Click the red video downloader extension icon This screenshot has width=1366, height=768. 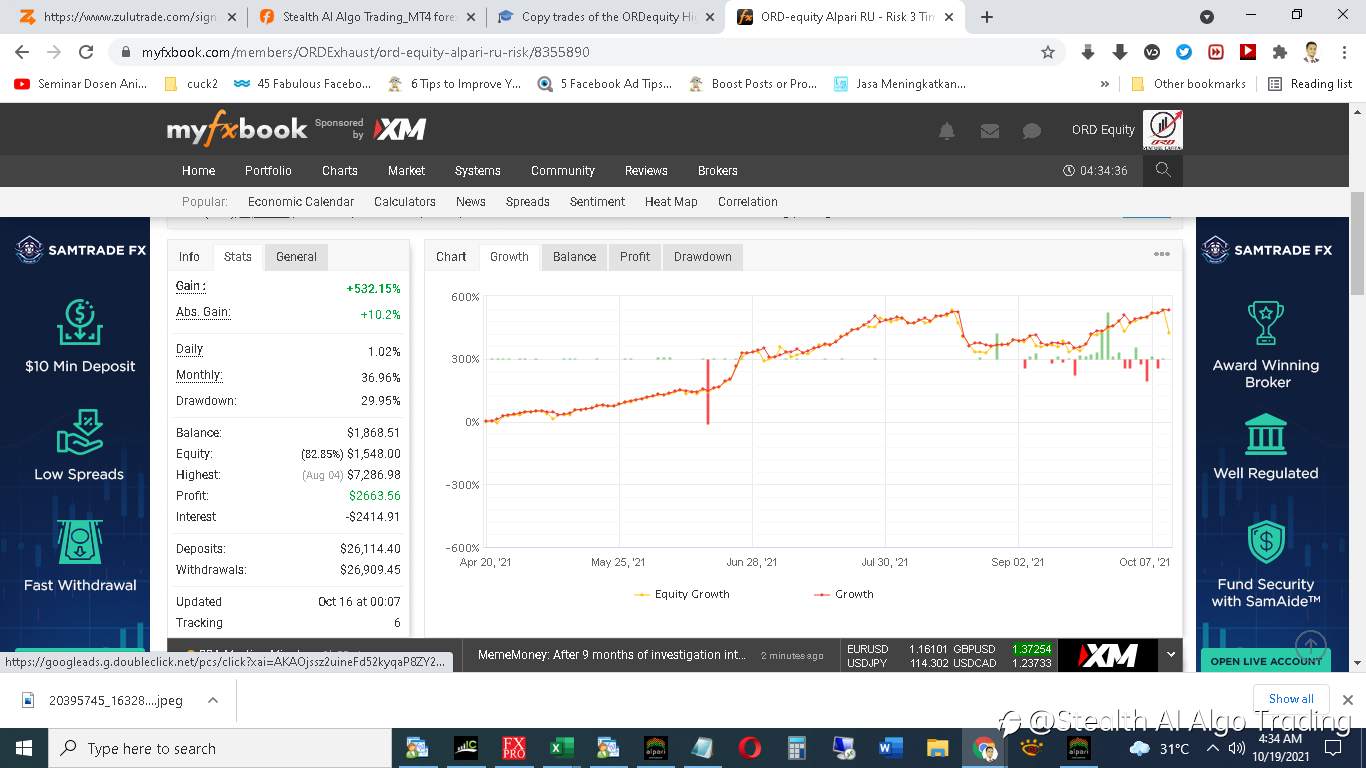click(1248, 52)
